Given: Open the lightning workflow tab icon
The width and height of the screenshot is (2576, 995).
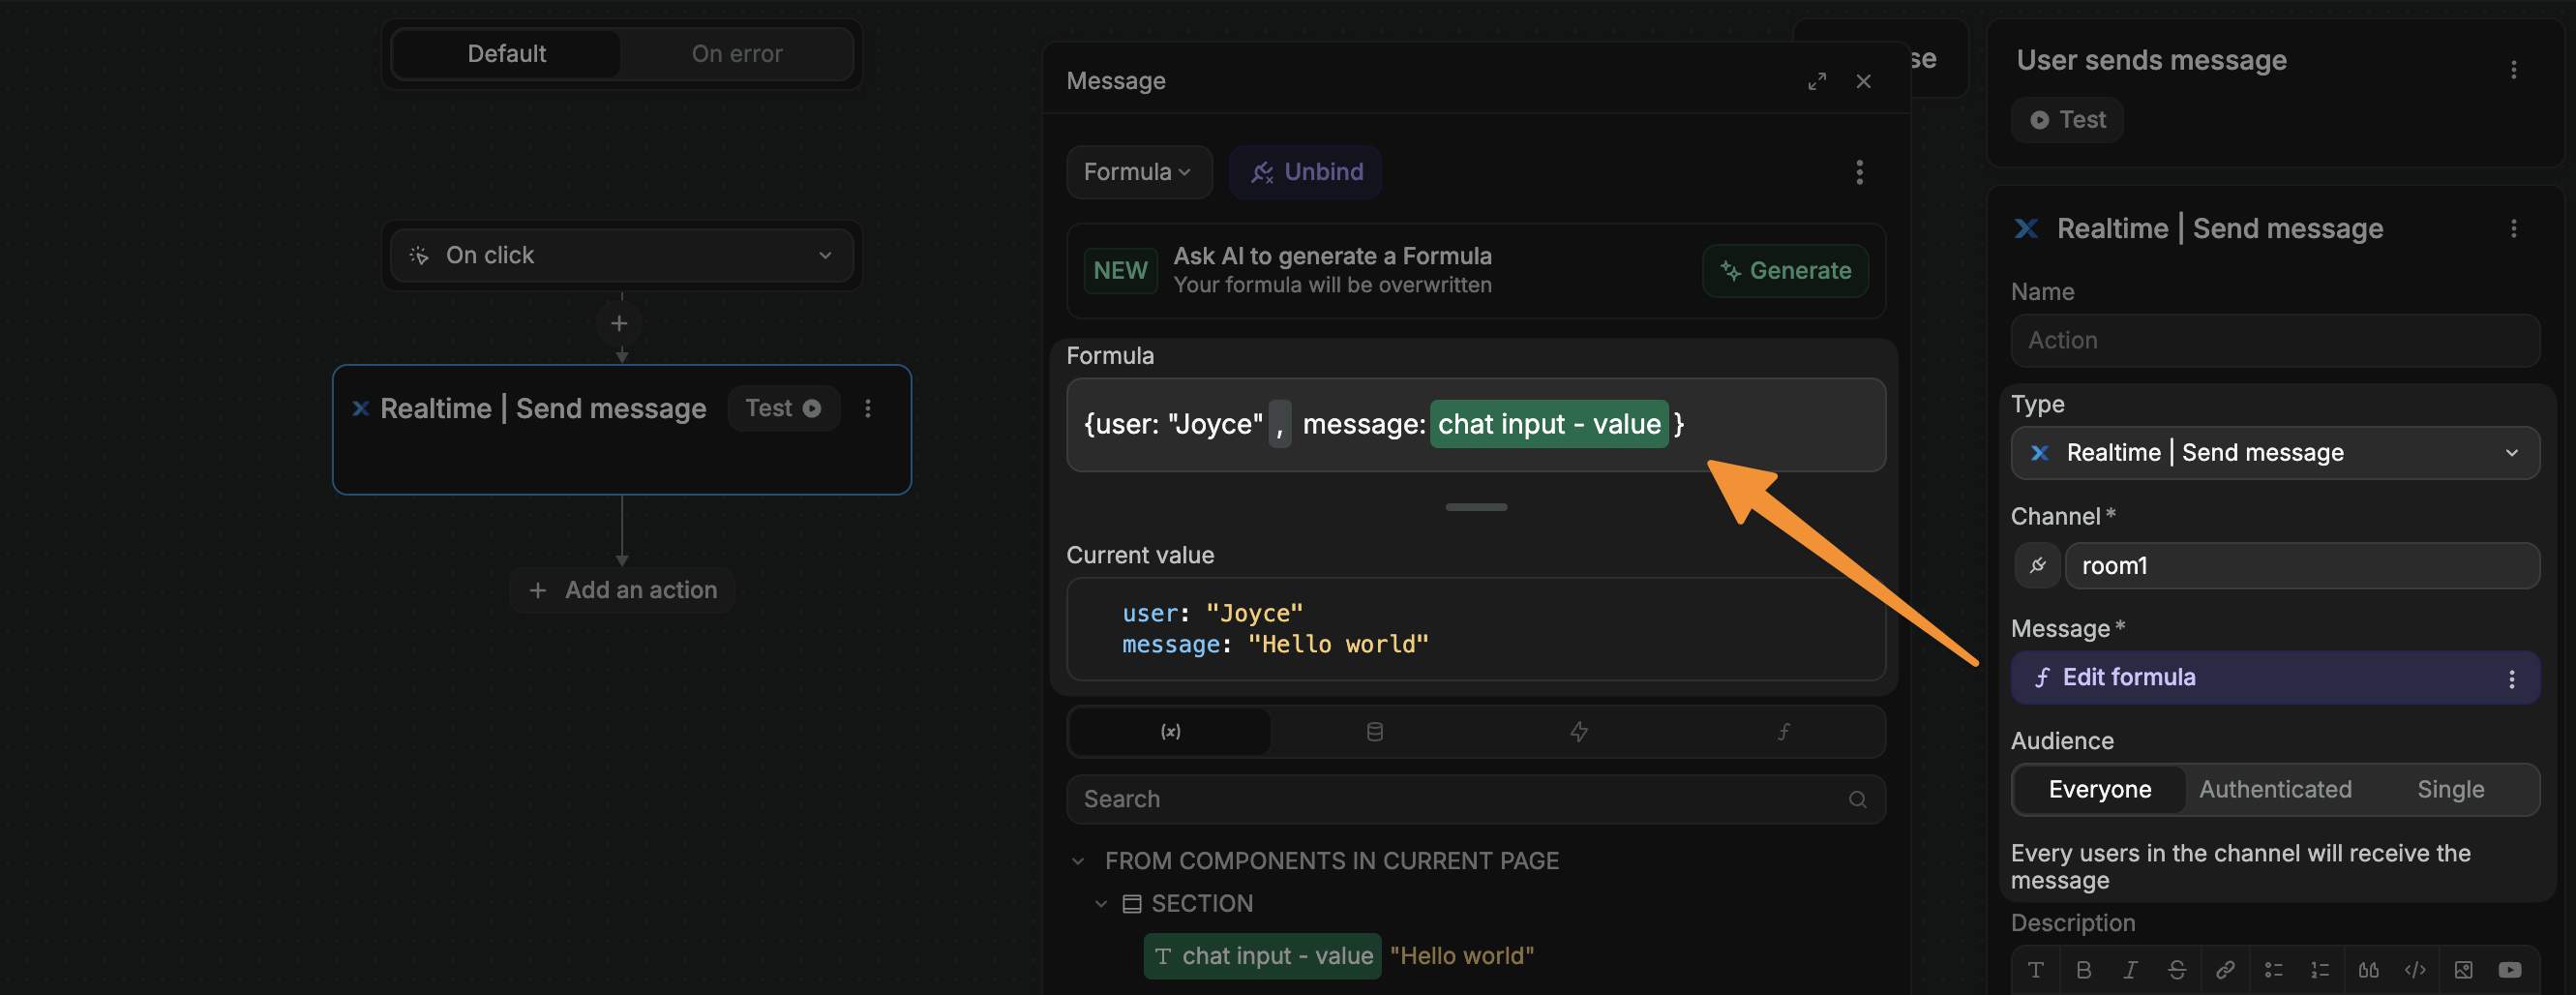Looking at the screenshot, I should [1578, 732].
